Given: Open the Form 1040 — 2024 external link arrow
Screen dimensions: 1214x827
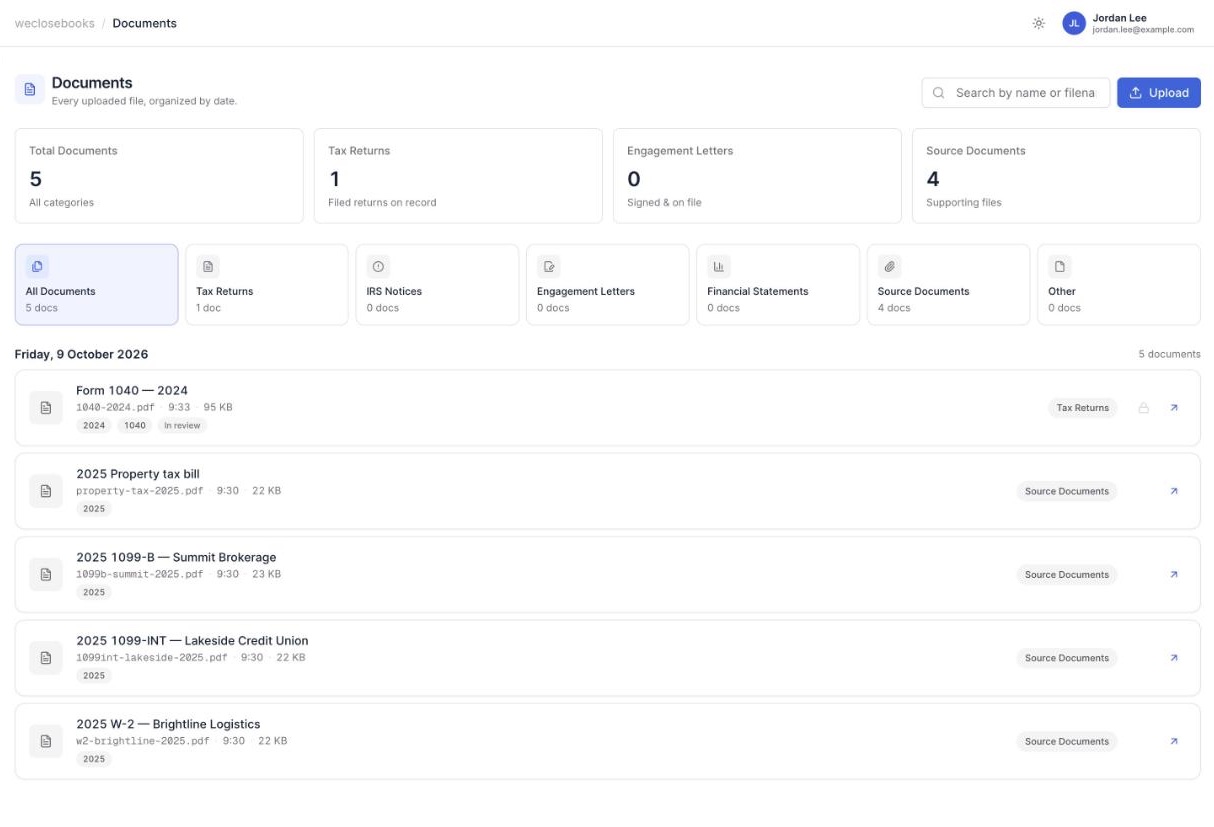Looking at the screenshot, I should point(1174,408).
